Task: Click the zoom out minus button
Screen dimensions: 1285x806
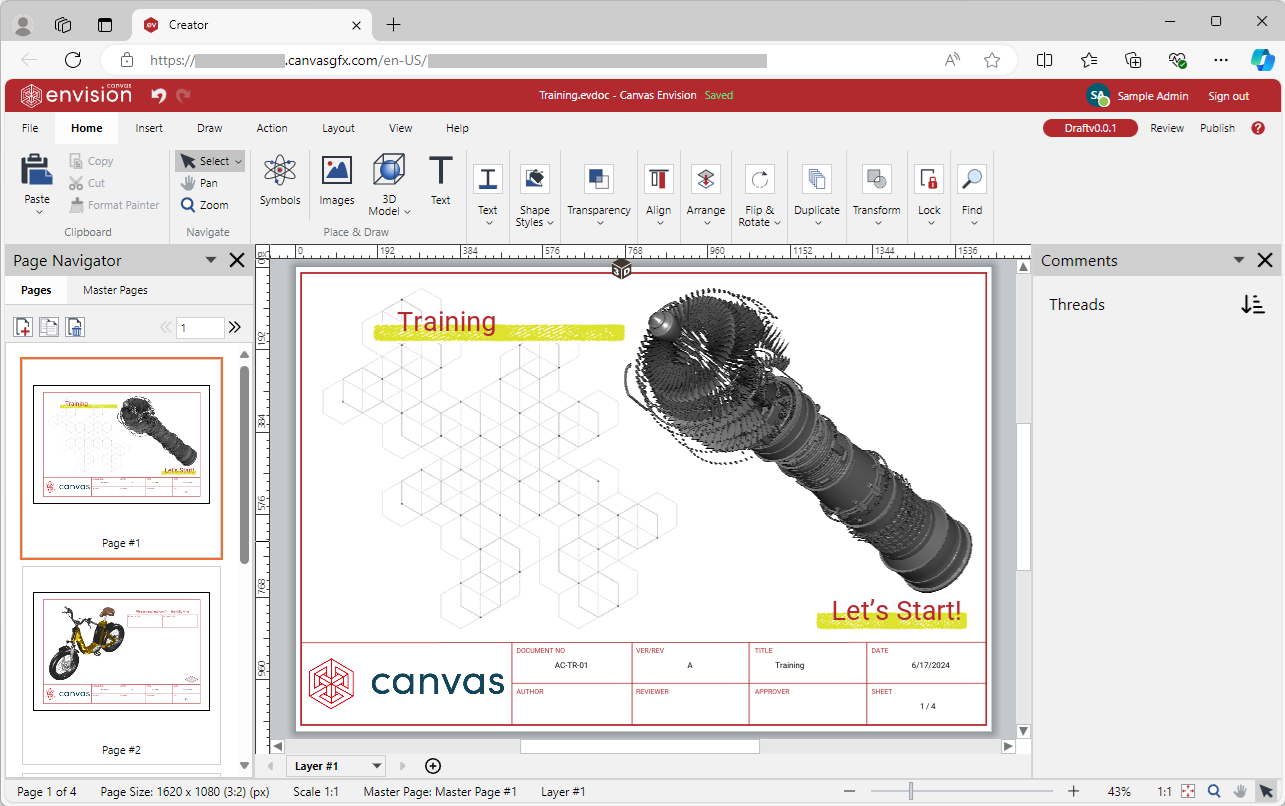Action: point(849,791)
